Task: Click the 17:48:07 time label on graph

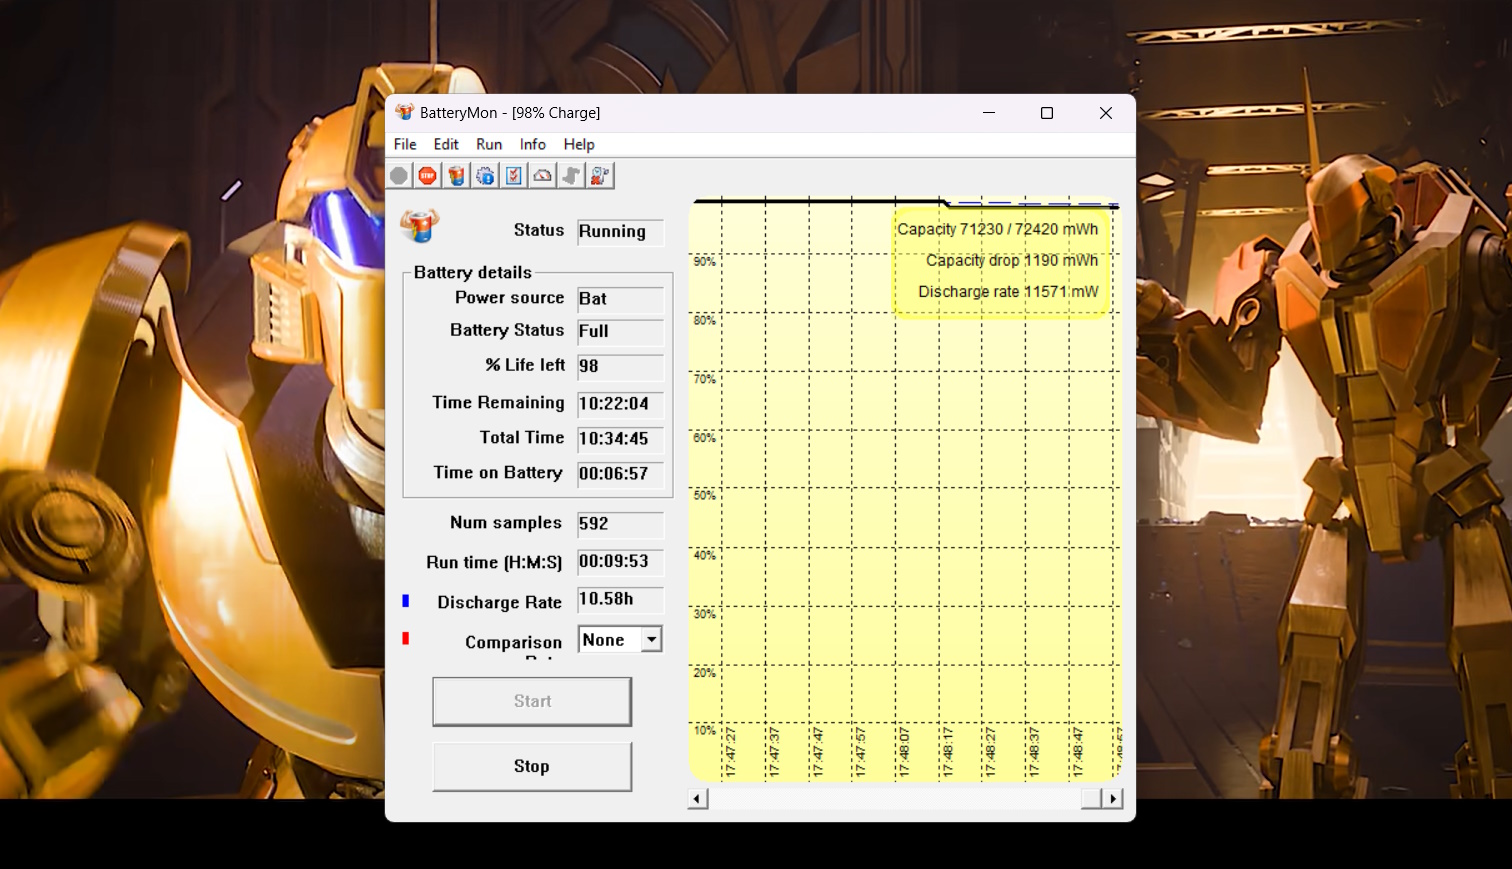Action: click(x=905, y=752)
